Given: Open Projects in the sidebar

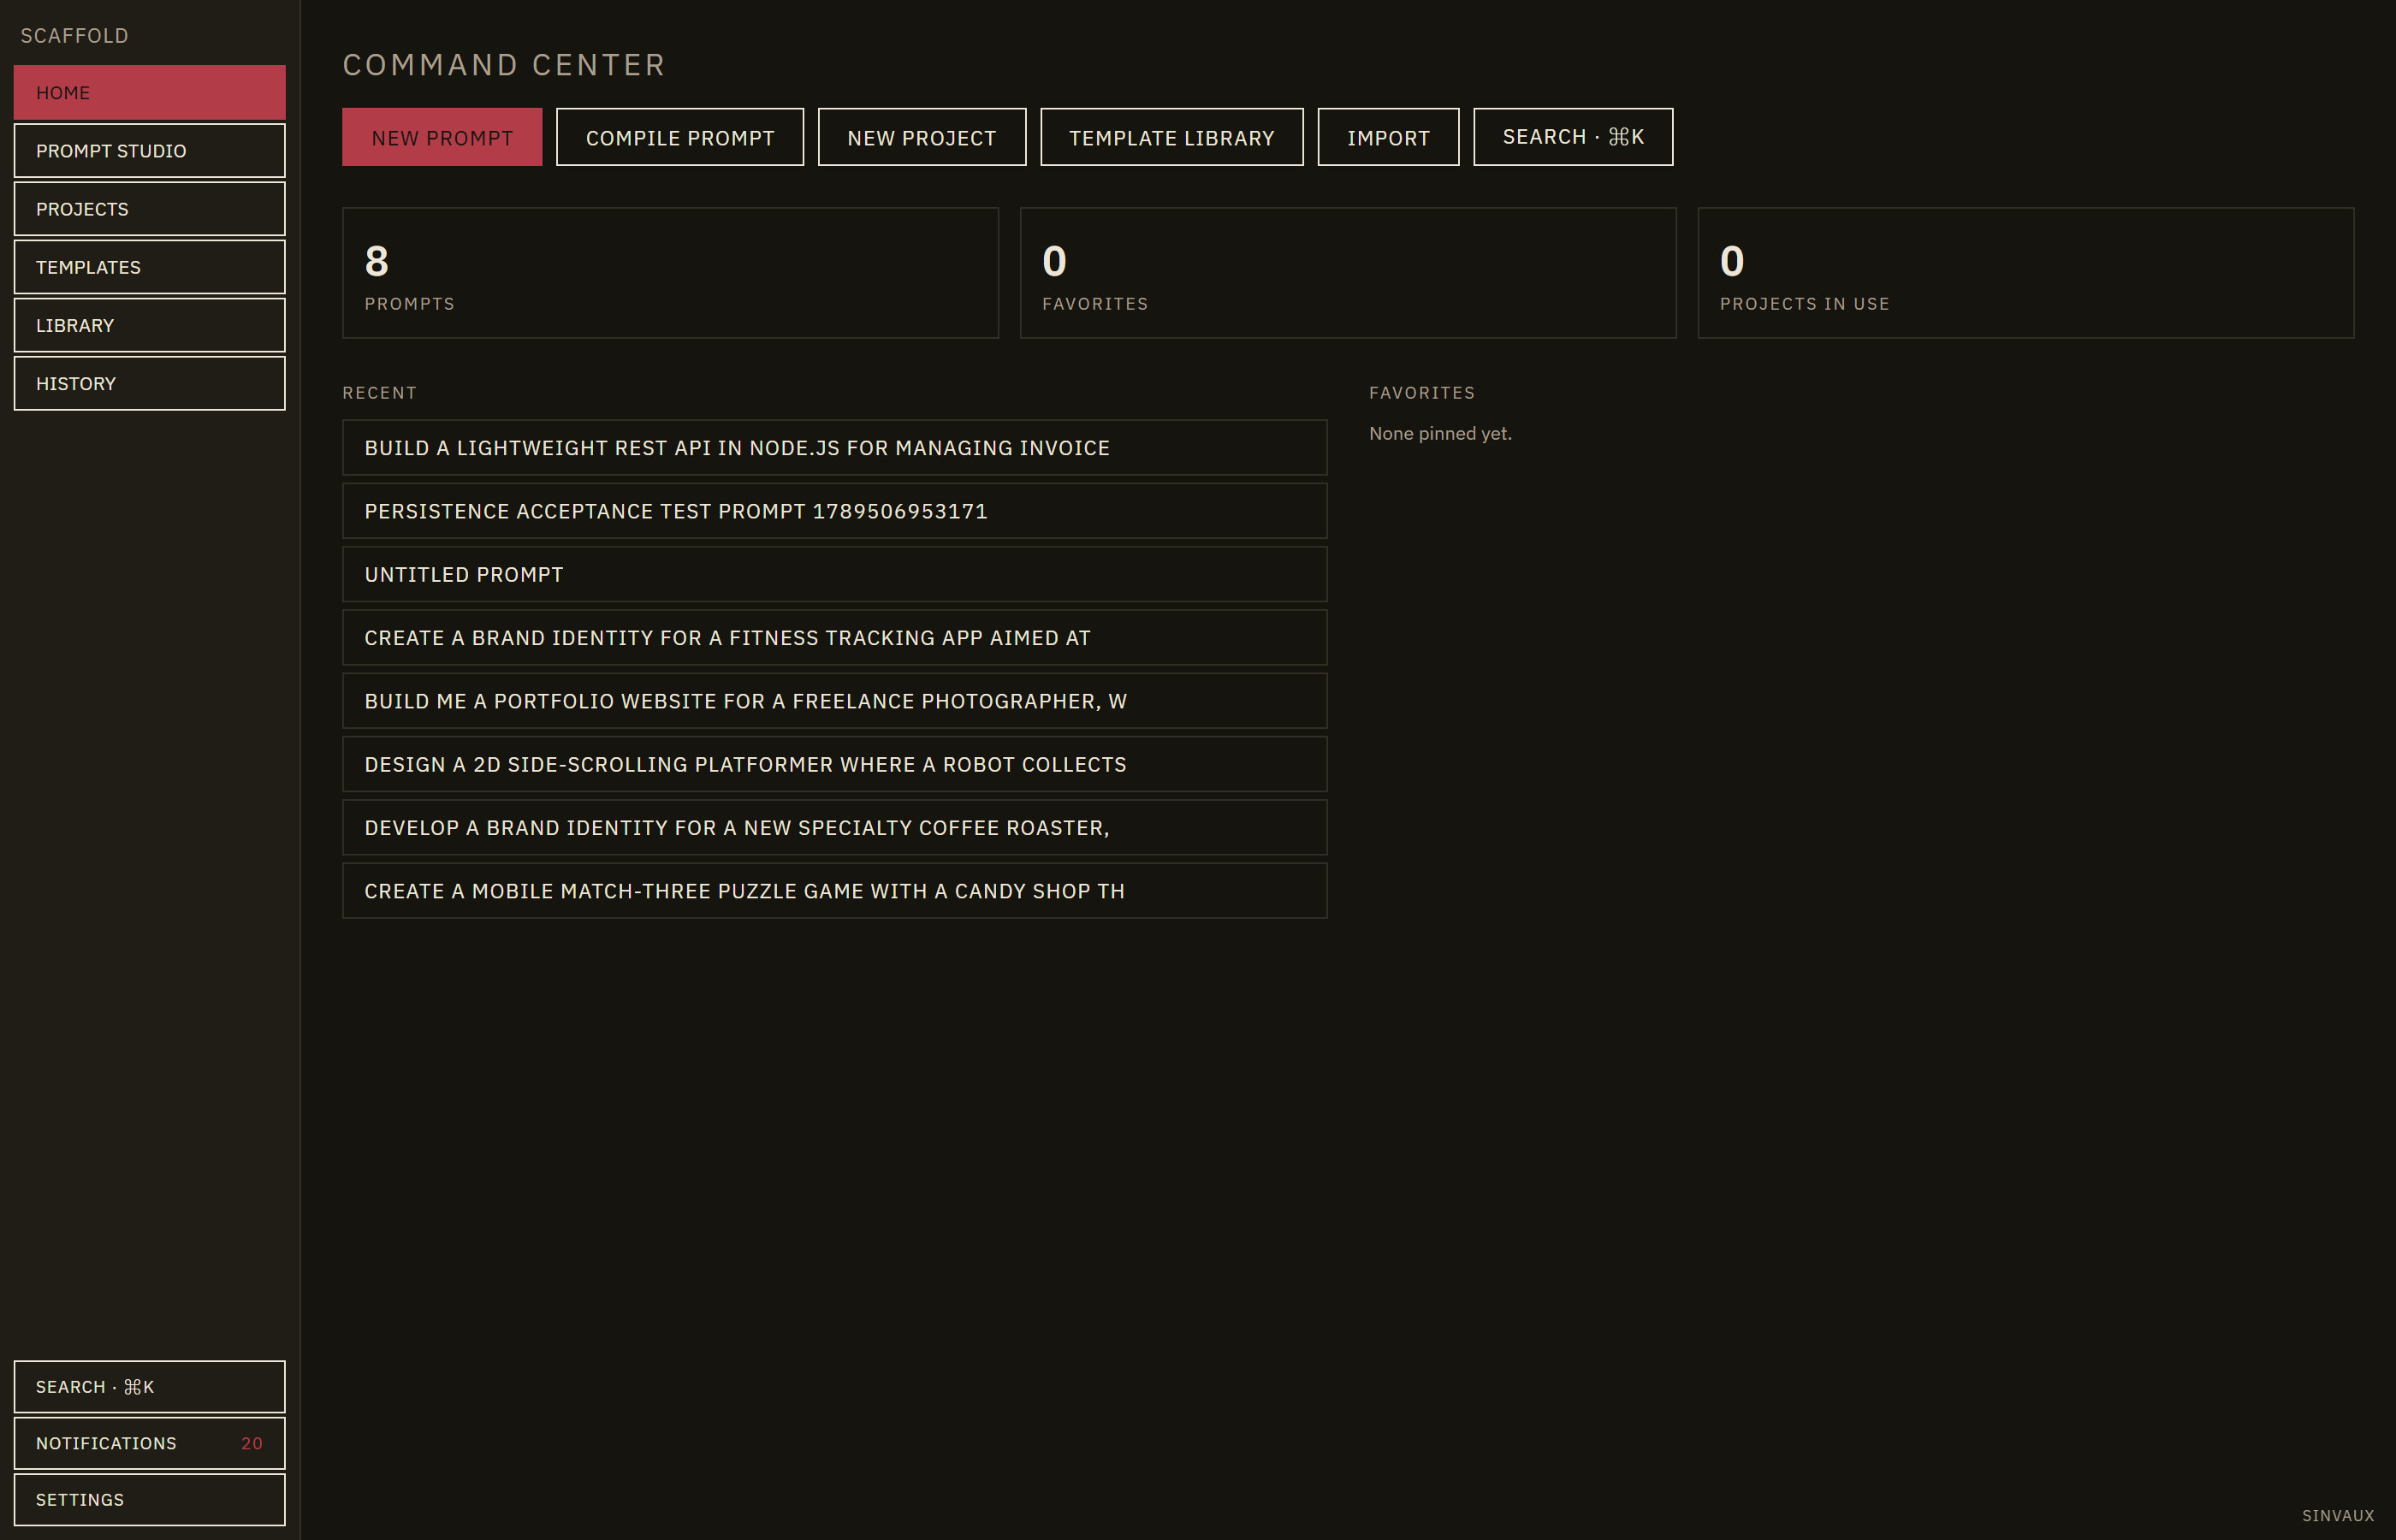Looking at the screenshot, I should (149, 209).
